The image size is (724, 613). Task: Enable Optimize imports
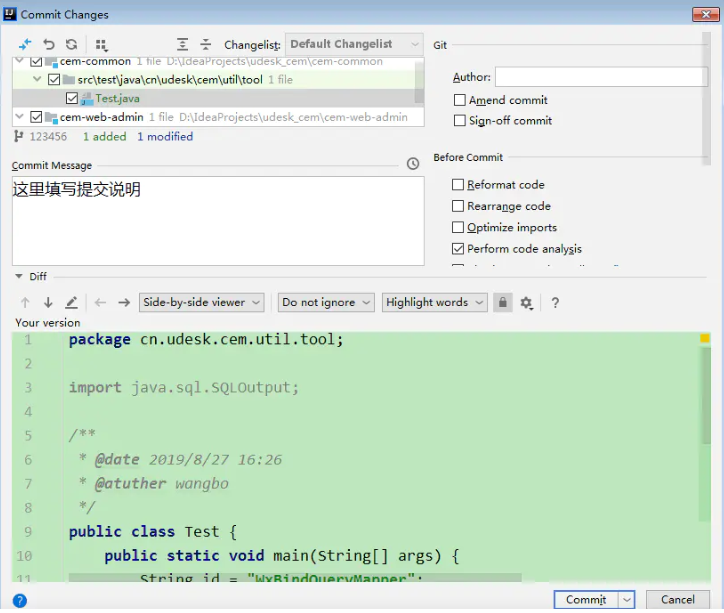458,227
